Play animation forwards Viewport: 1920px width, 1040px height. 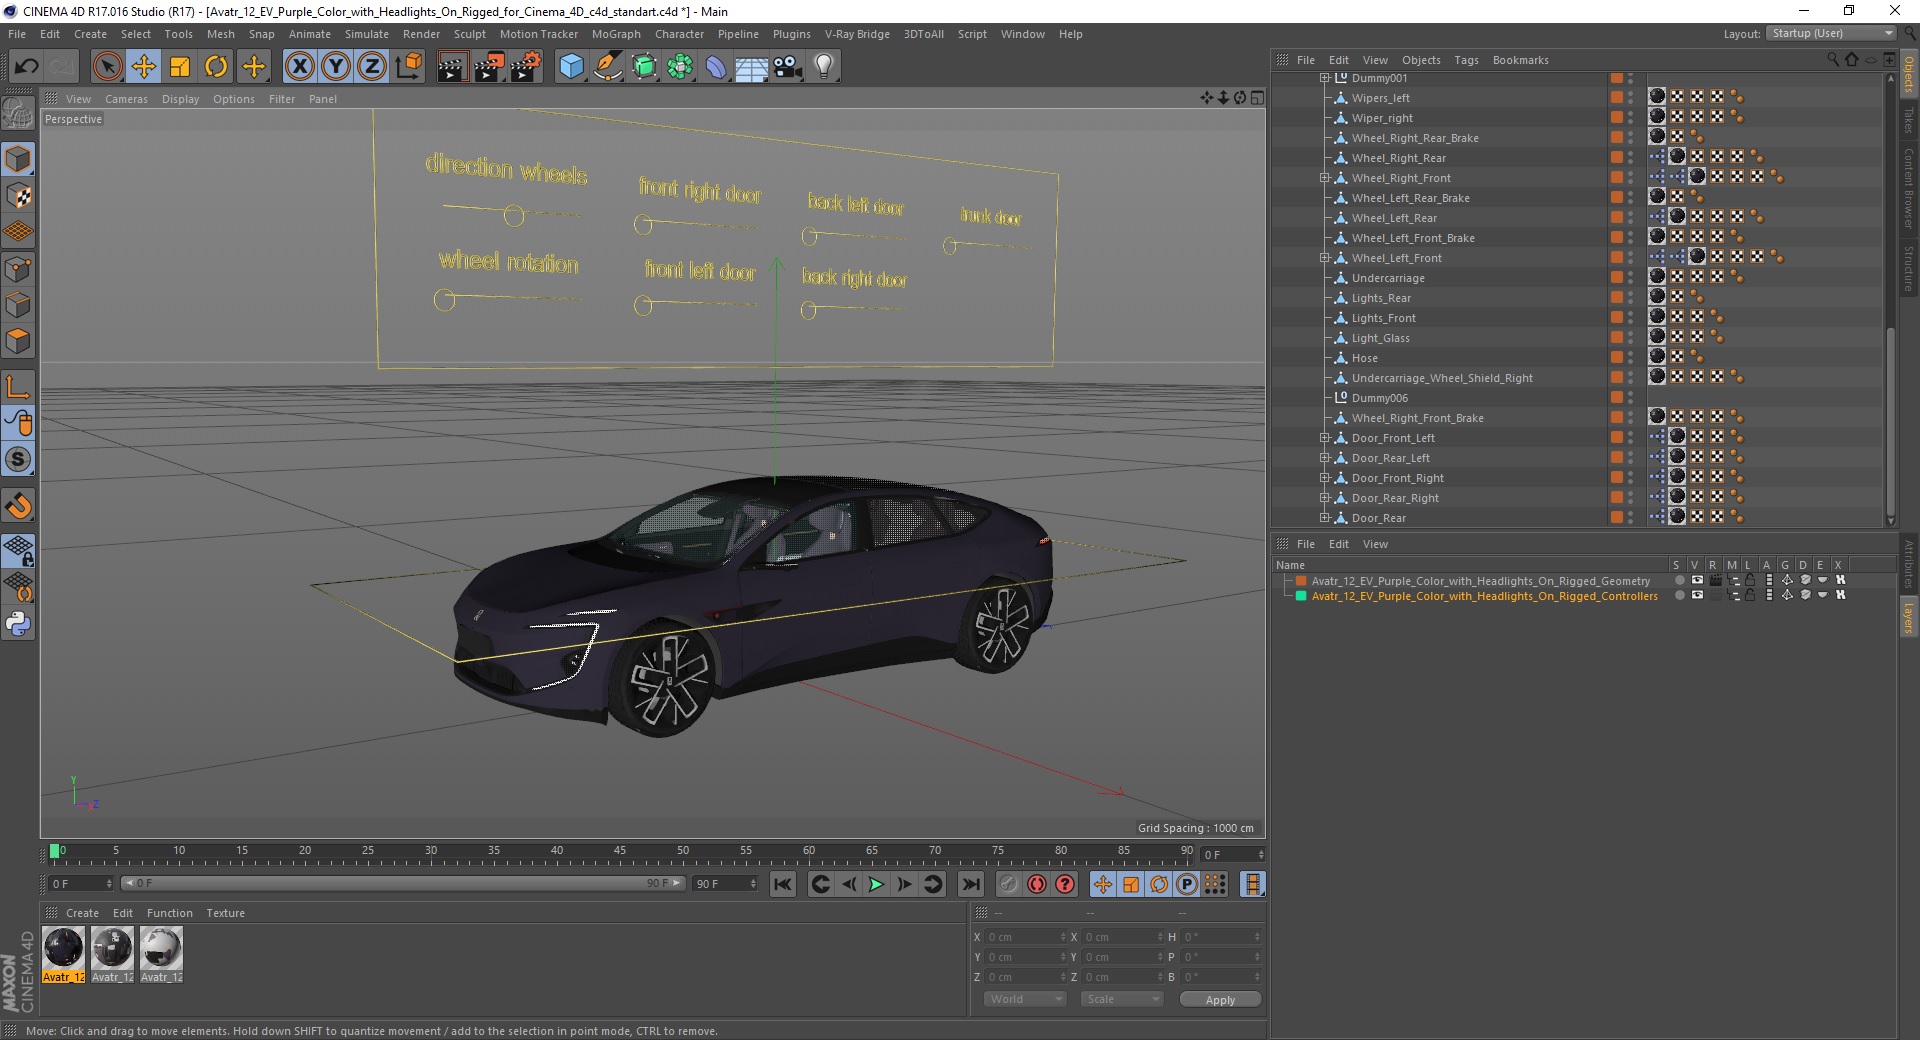(x=876, y=884)
